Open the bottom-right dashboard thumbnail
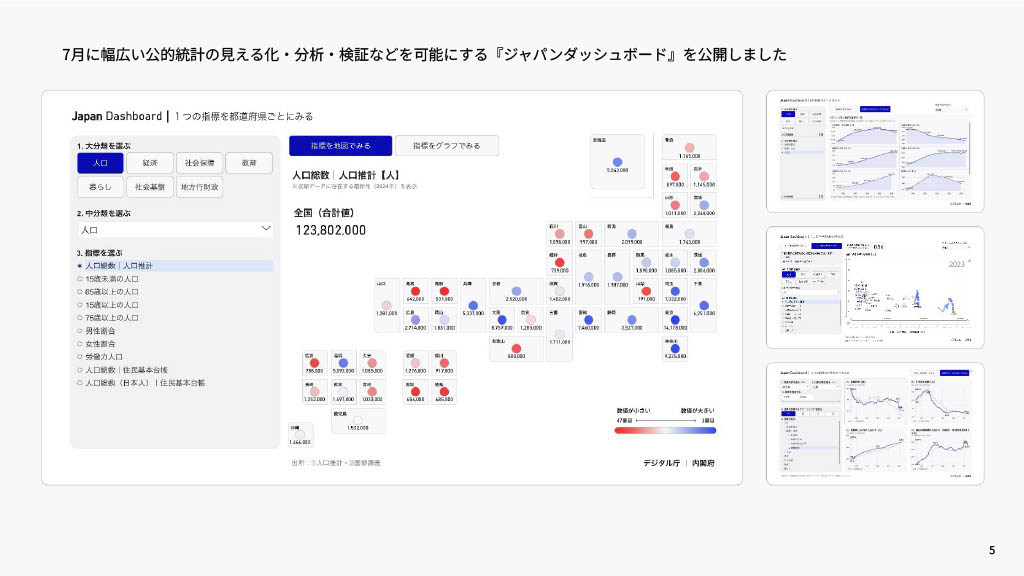Viewport: 1024px width, 576px height. tap(874, 423)
